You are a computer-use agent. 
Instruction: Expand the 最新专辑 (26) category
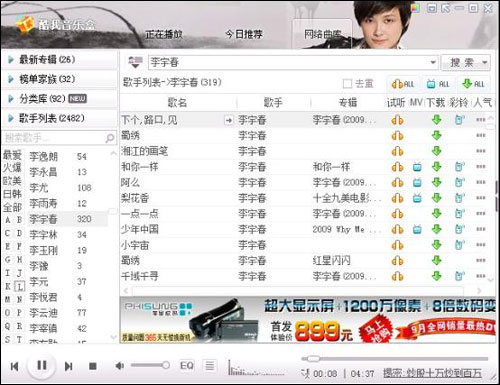pos(60,60)
